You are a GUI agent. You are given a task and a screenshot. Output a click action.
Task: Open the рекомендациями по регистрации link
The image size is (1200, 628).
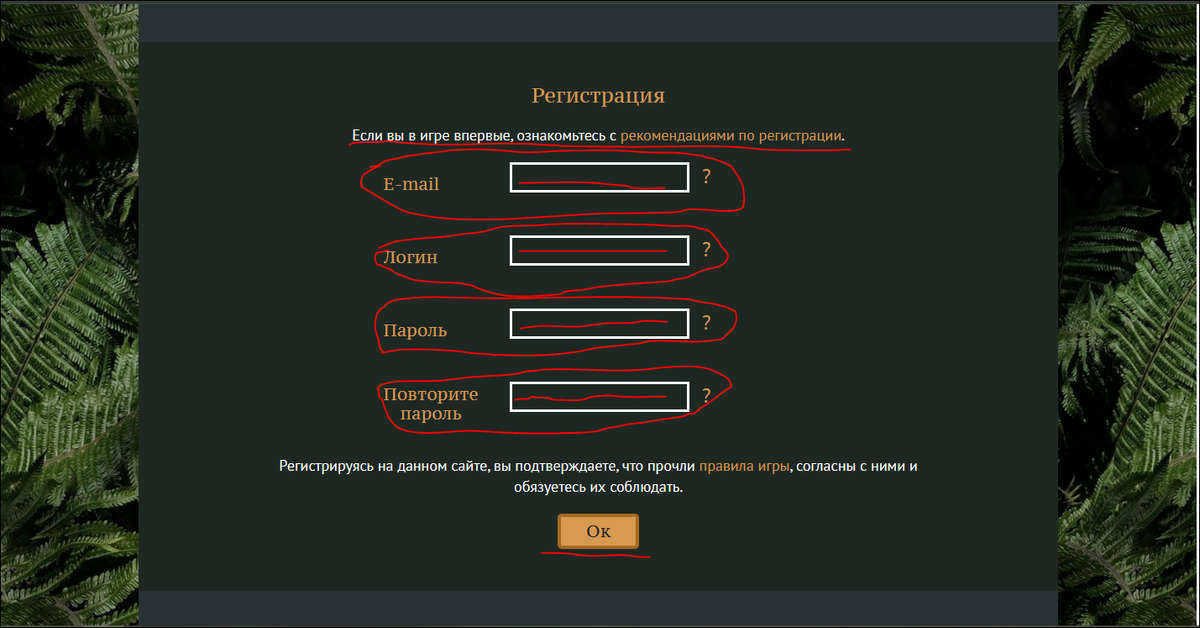[x=731, y=135]
